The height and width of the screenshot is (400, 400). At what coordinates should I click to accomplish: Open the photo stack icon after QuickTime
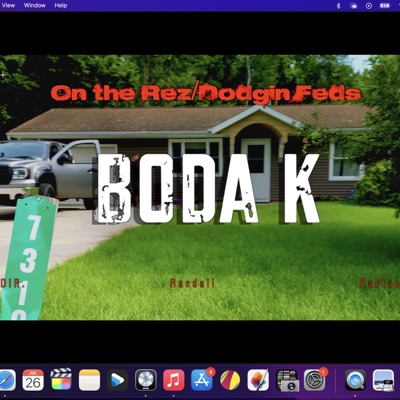click(x=383, y=380)
